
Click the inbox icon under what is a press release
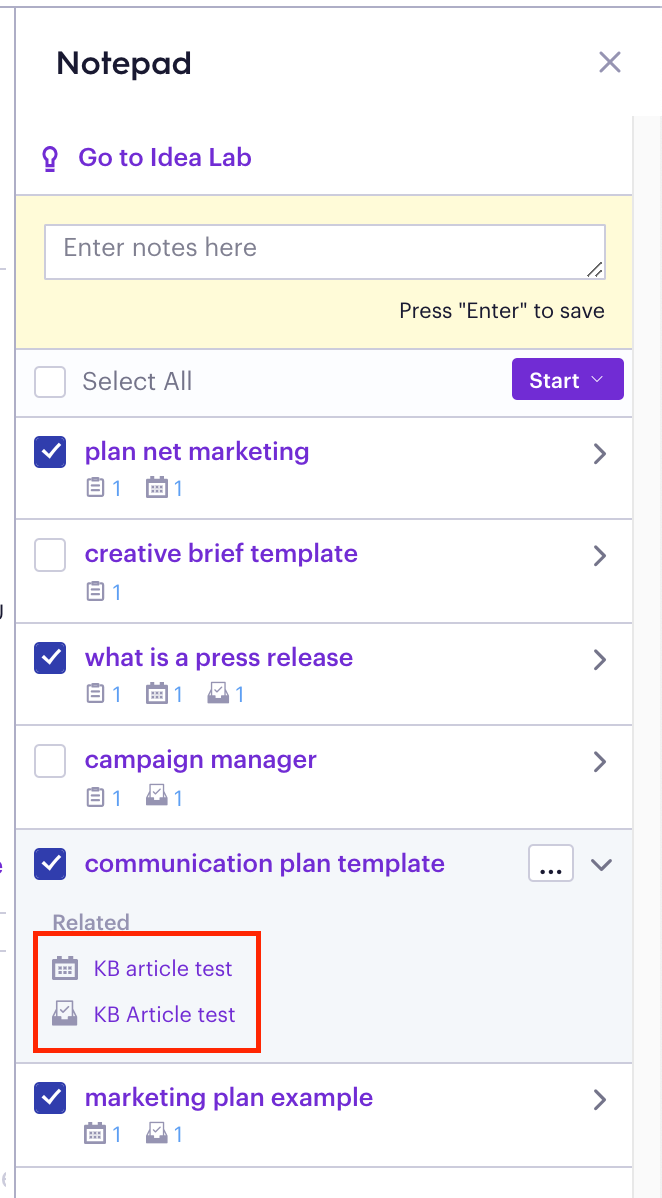(219, 694)
